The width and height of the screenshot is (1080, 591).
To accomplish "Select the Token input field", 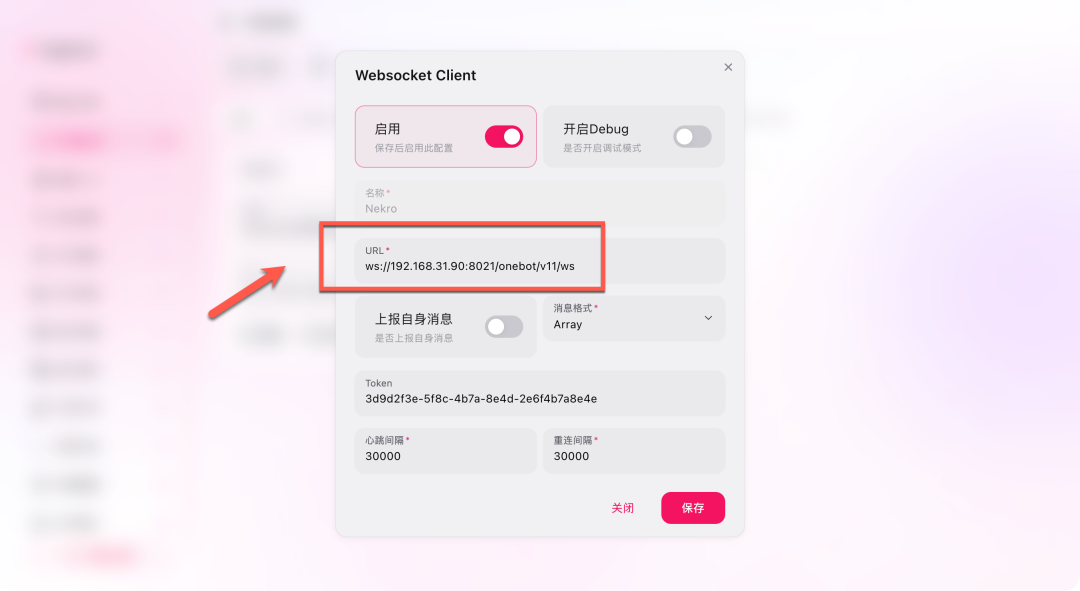I will (x=540, y=393).
